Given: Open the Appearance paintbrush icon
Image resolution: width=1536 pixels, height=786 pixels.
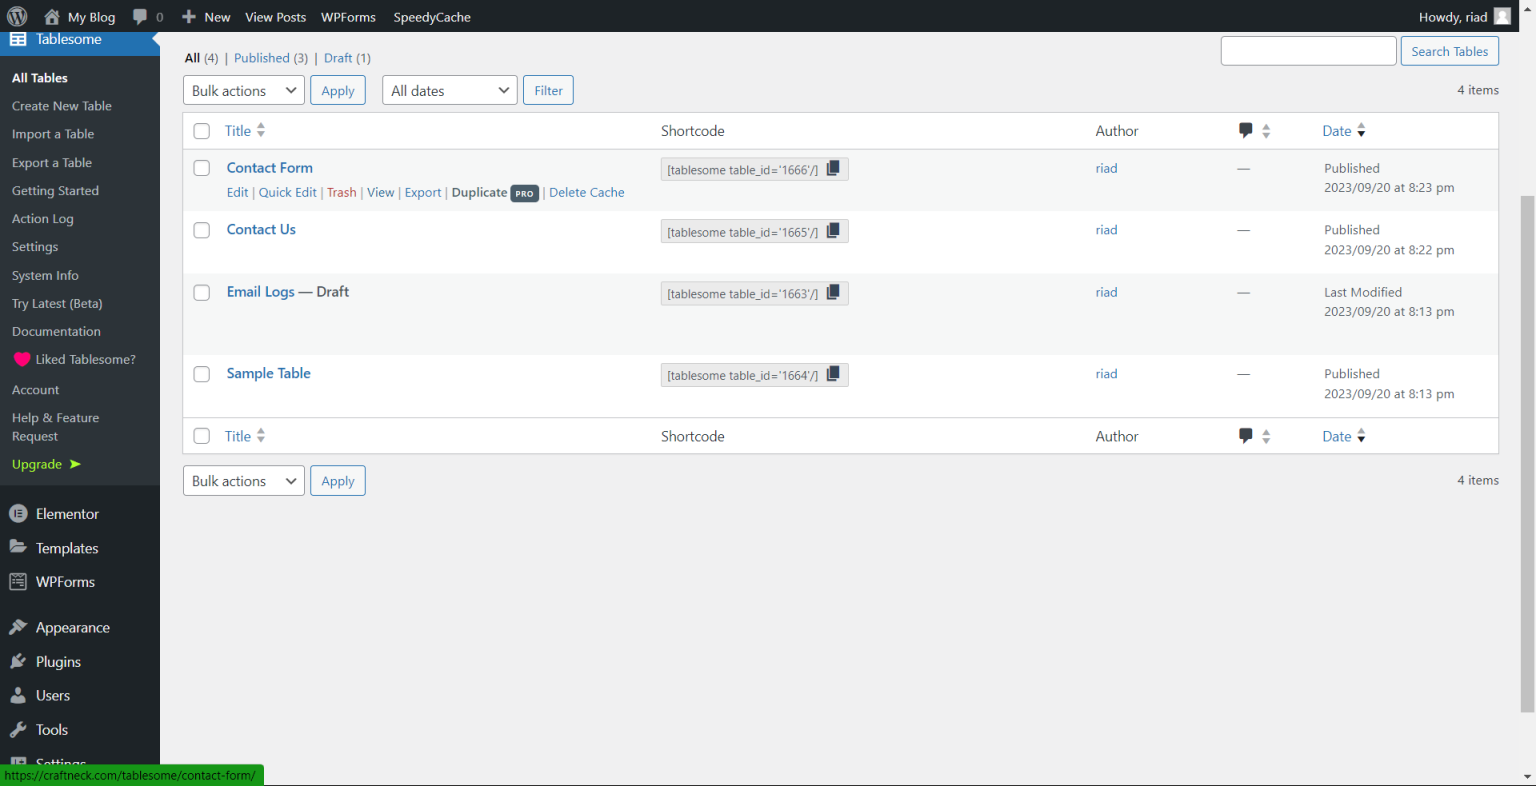Looking at the screenshot, I should (x=19, y=627).
